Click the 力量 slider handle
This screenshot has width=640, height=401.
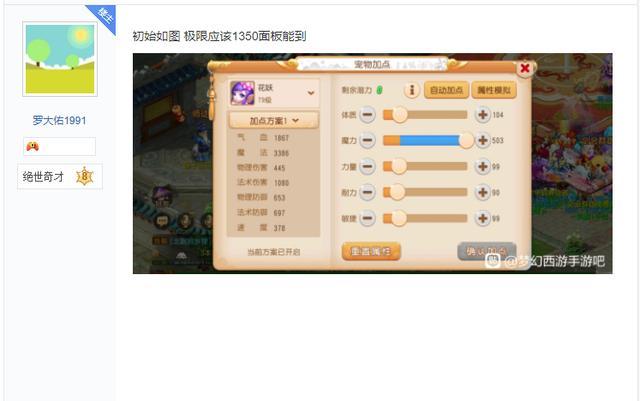[398, 167]
